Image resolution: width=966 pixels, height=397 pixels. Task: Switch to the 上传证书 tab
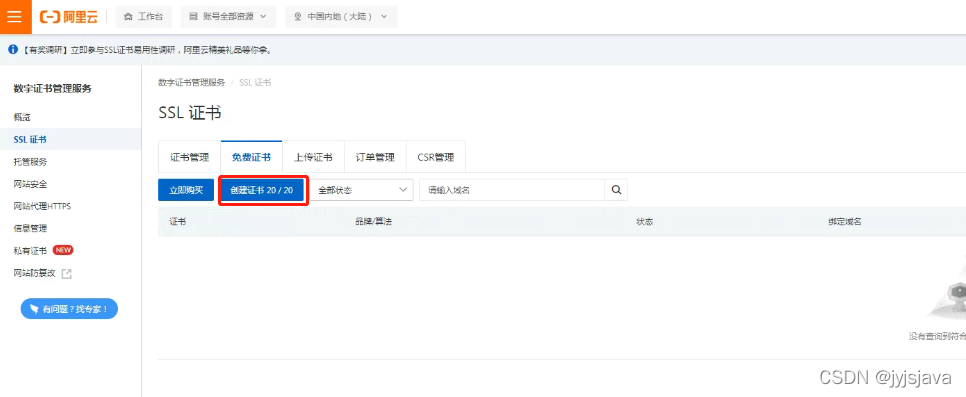313,157
